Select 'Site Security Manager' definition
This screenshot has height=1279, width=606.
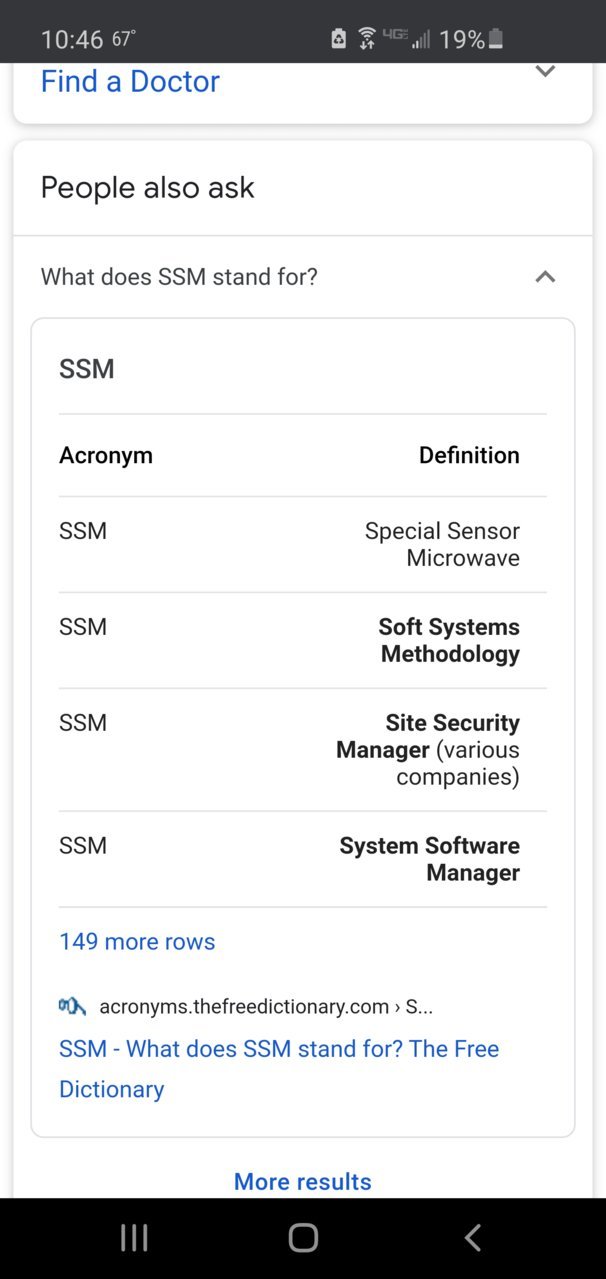click(428, 749)
